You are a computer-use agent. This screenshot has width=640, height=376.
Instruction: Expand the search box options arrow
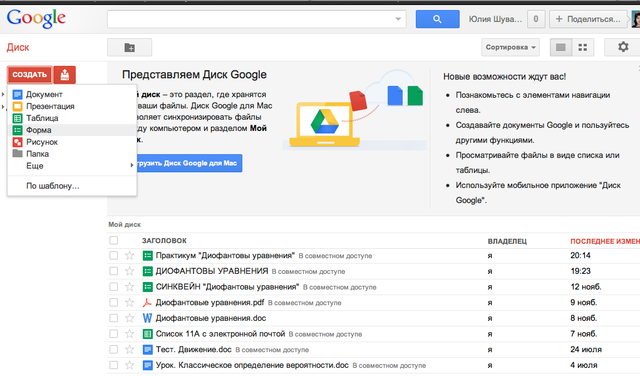[398, 19]
